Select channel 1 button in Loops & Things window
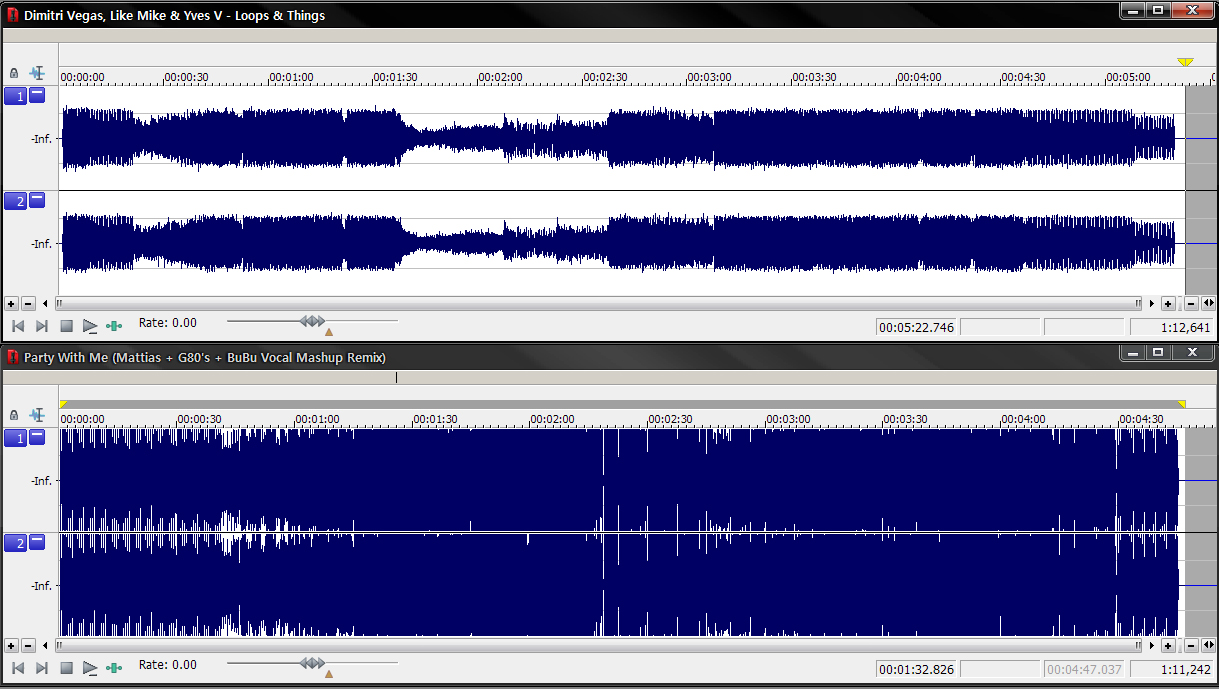Viewport: 1219px width, 689px height. [x=15, y=96]
